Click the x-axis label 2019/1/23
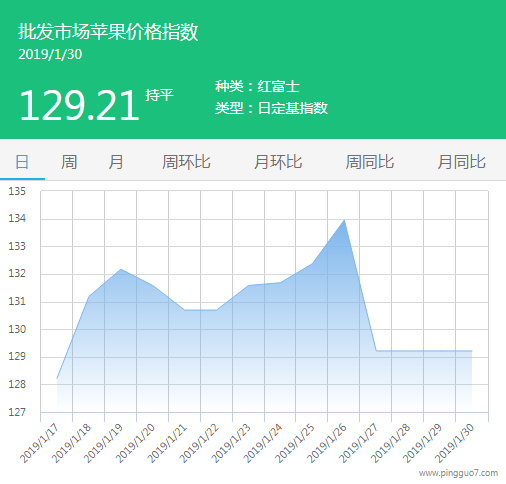This screenshot has width=506, height=484. [231, 443]
